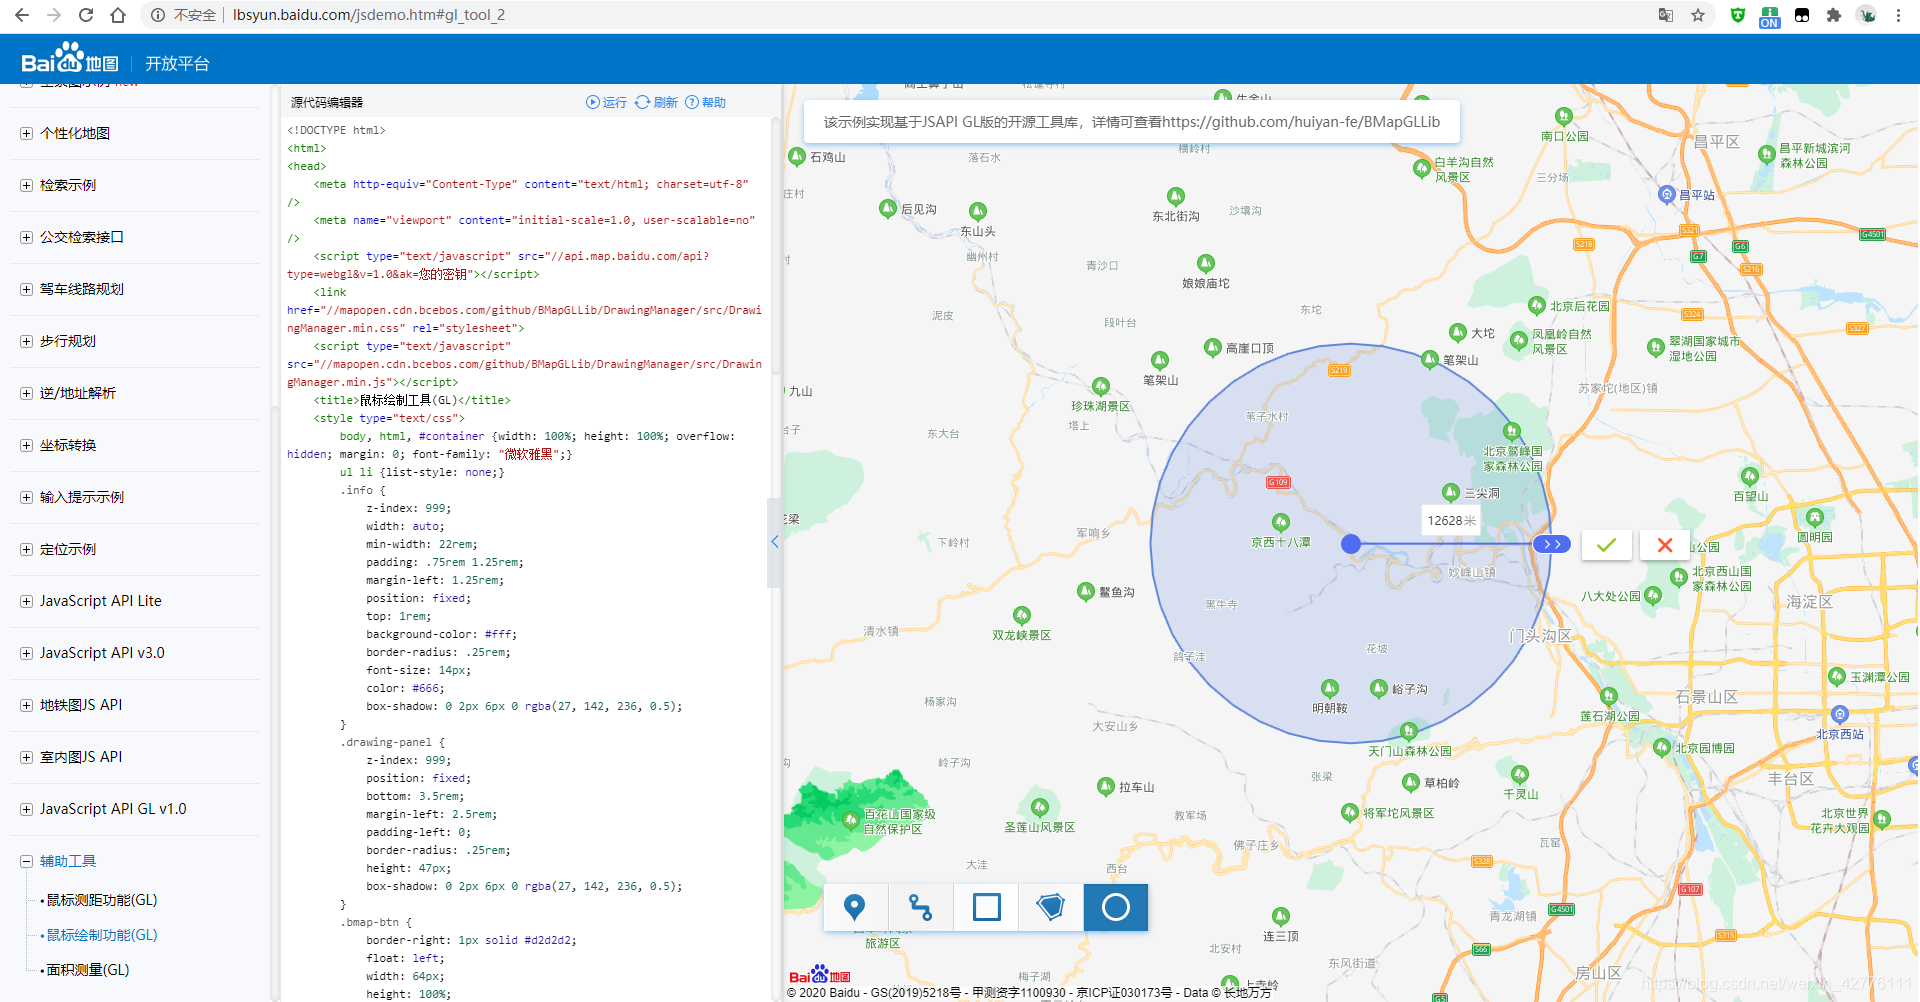The width and height of the screenshot is (1920, 1002).
Task: Select the marker drawing tool
Action: (854, 907)
